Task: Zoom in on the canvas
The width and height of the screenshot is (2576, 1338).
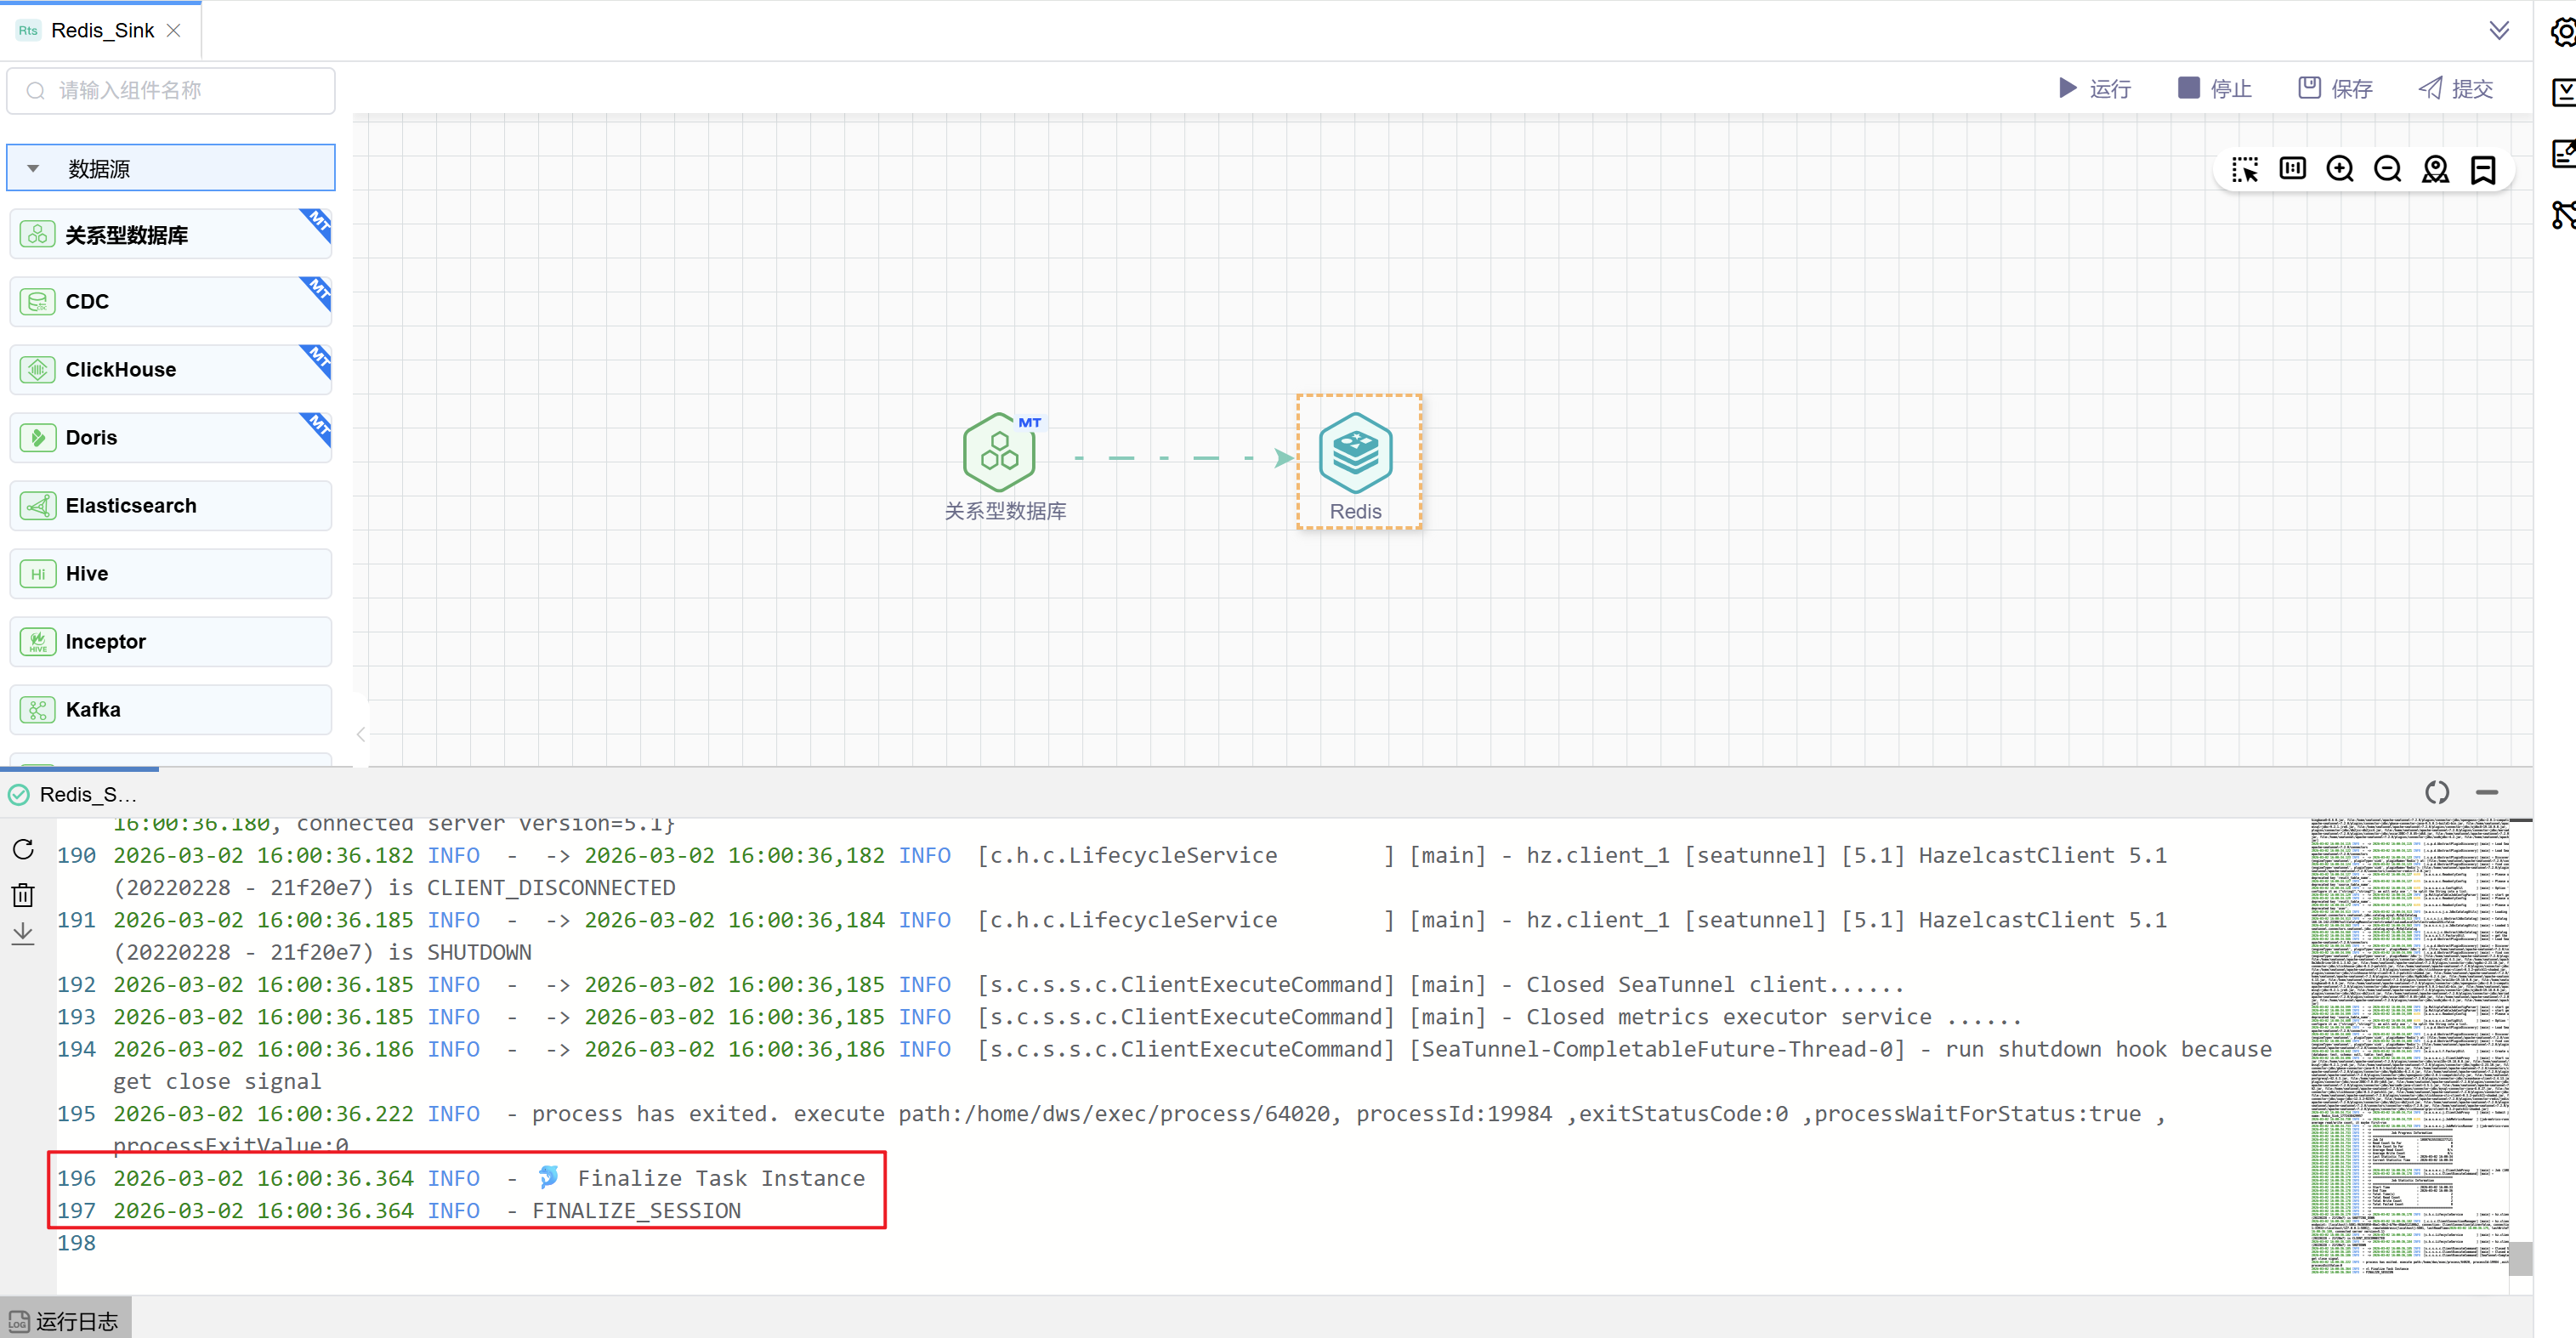Action: [x=2340, y=169]
